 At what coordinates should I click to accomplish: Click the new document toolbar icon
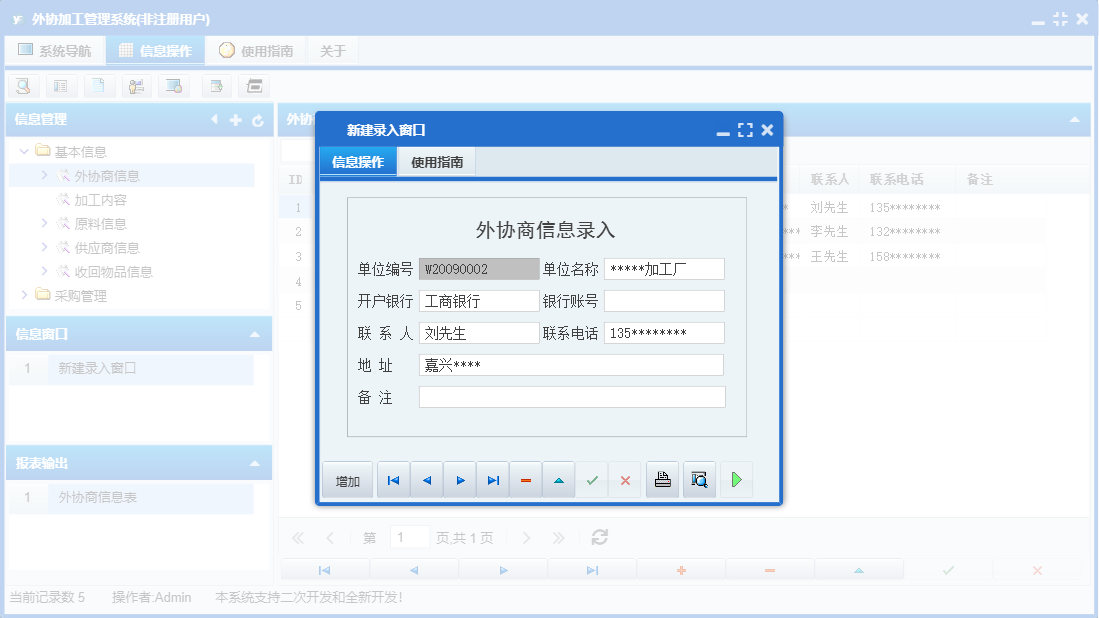pos(99,86)
